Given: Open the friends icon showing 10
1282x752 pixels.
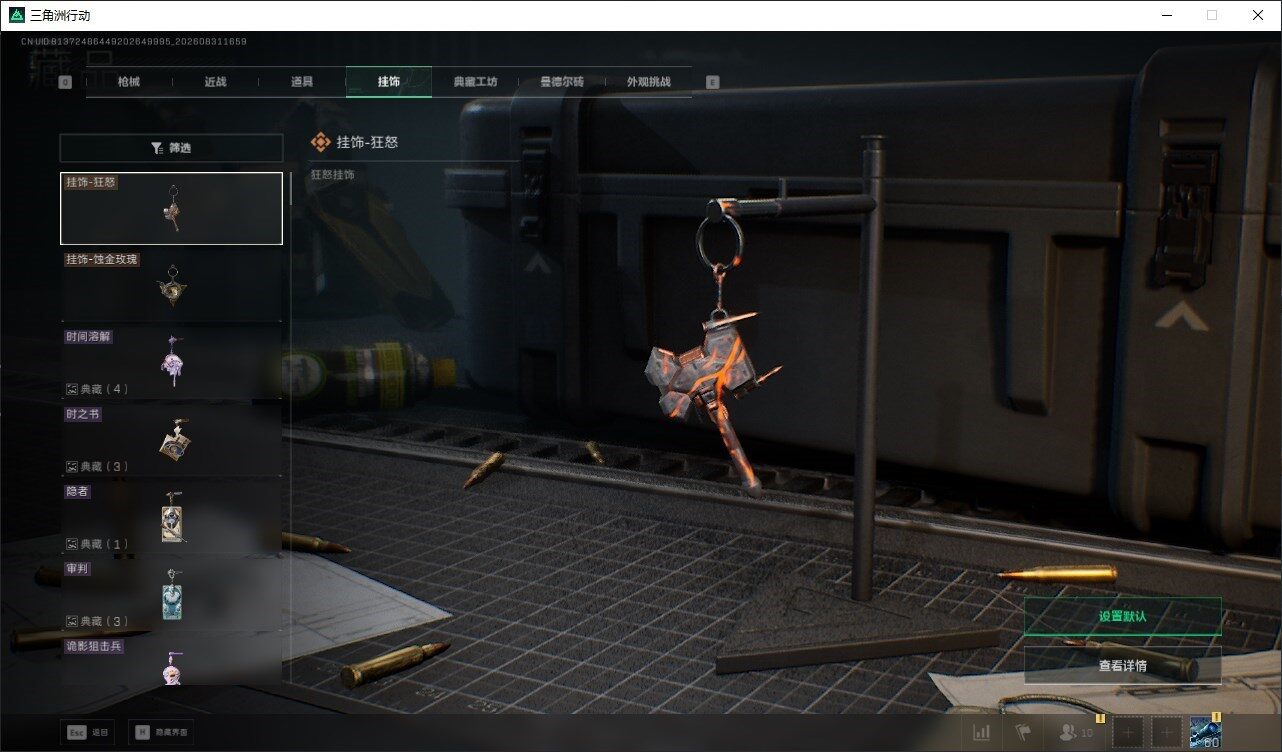Looking at the screenshot, I should [1075, 733].
